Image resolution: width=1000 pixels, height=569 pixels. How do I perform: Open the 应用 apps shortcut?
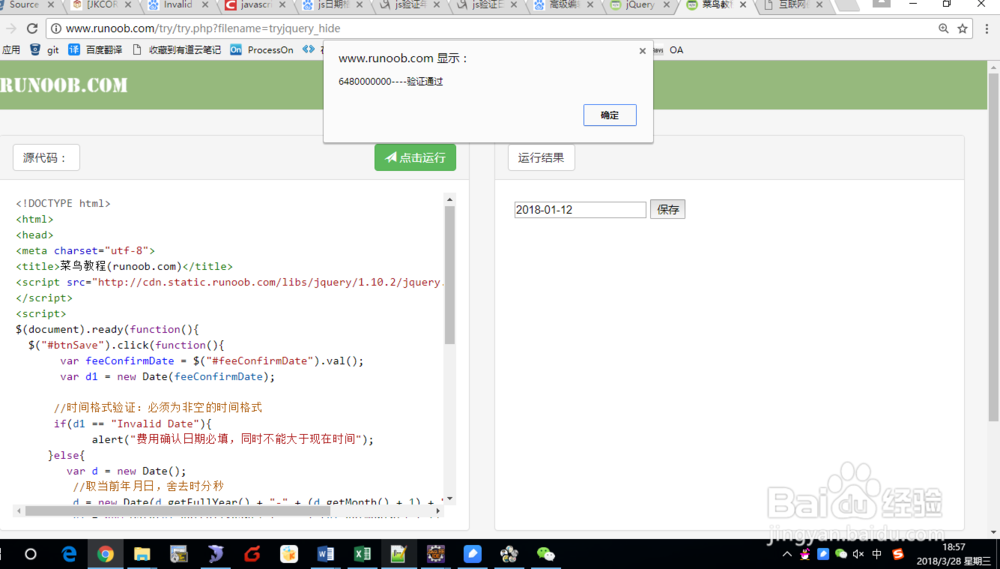click(11, 50)
